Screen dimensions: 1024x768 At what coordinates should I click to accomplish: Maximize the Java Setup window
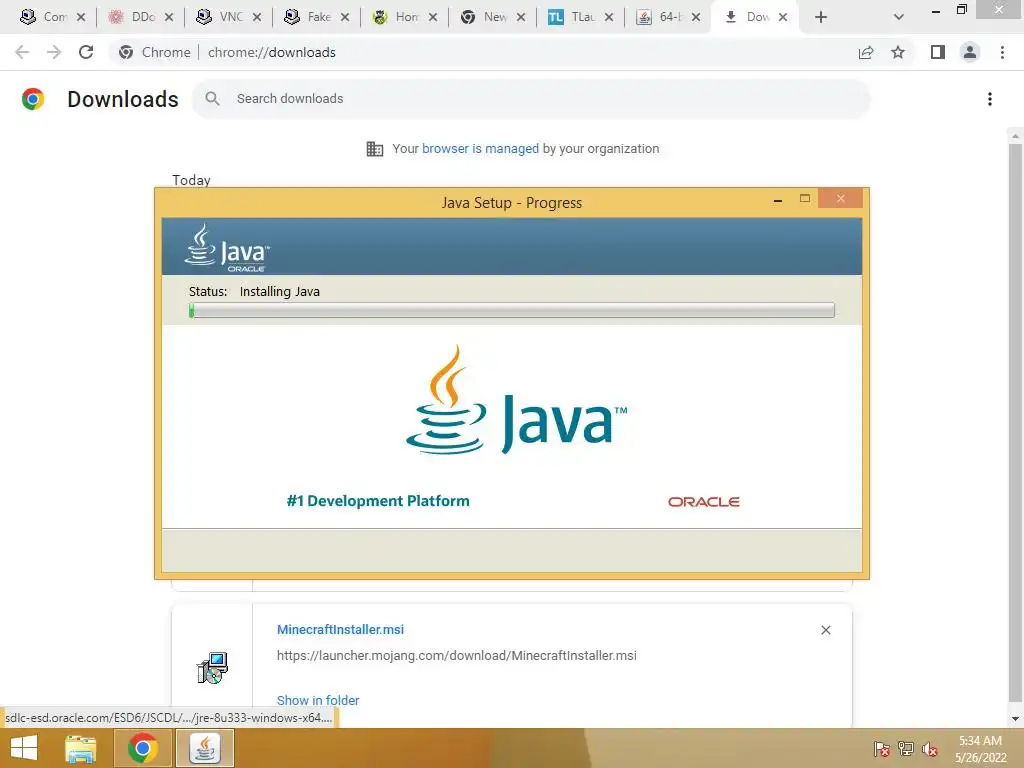805,199
